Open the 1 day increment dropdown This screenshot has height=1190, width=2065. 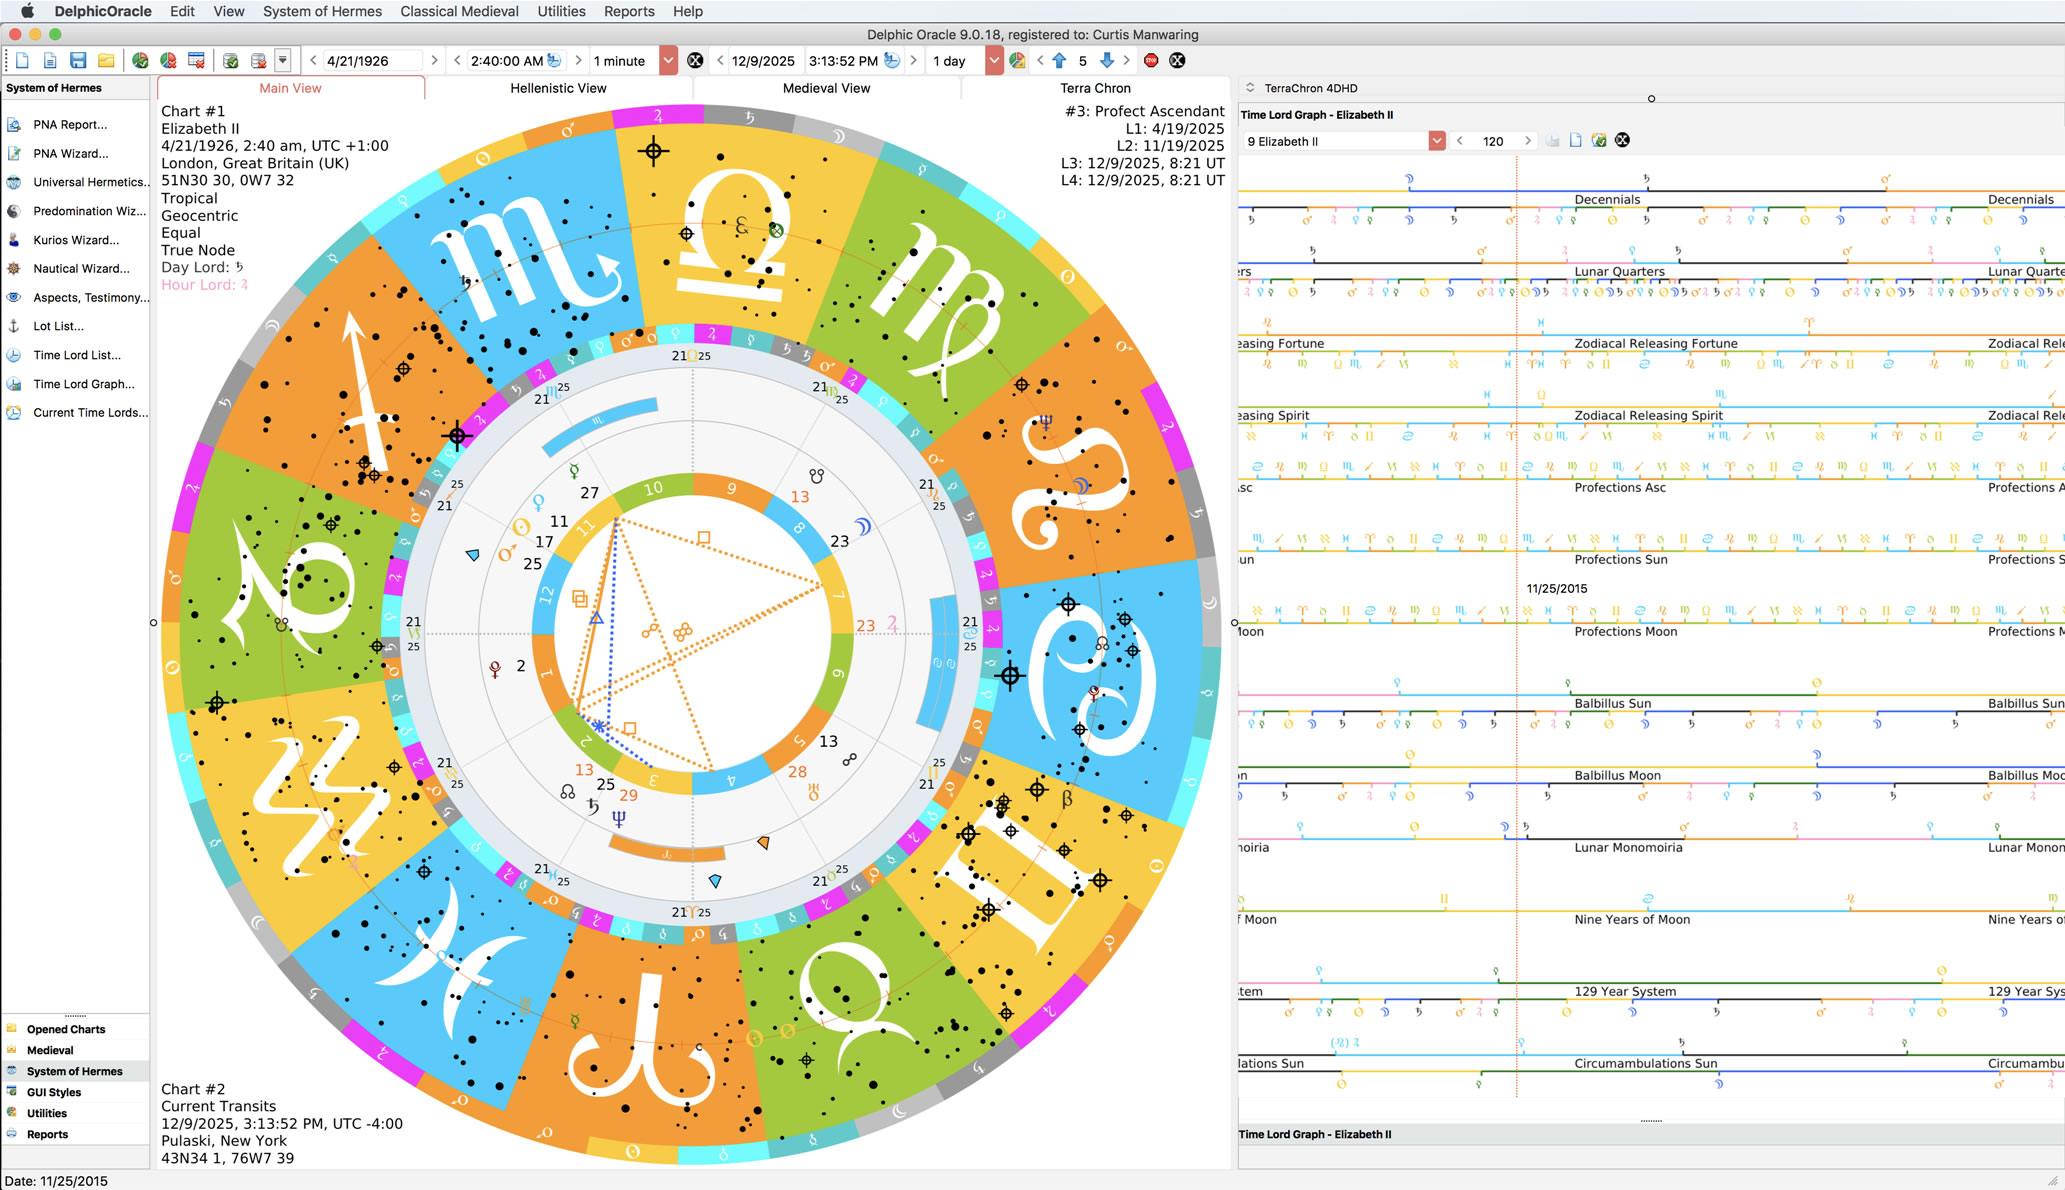point(994,61)
